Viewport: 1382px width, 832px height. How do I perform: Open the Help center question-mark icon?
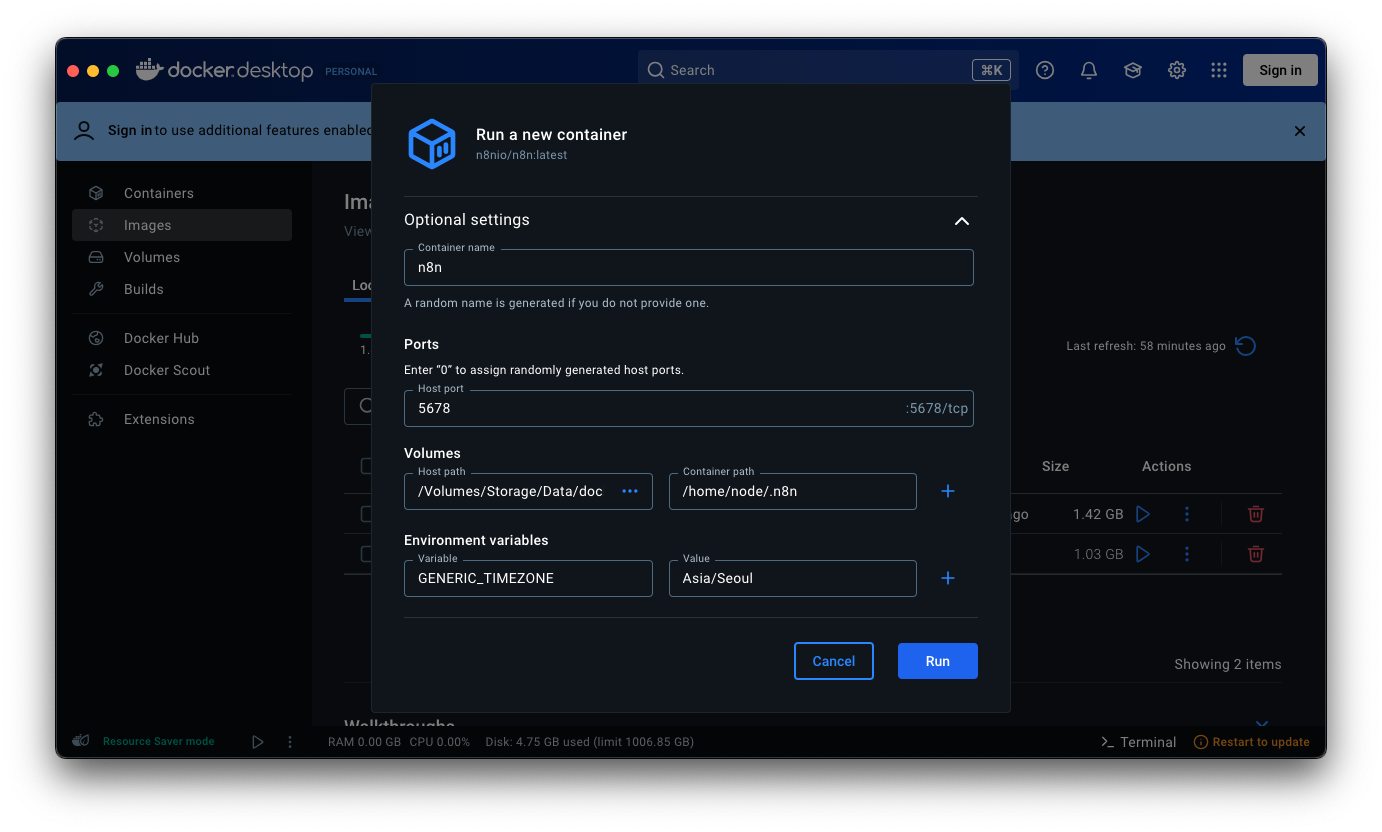pyautogui.click(x=1045, y=70)
